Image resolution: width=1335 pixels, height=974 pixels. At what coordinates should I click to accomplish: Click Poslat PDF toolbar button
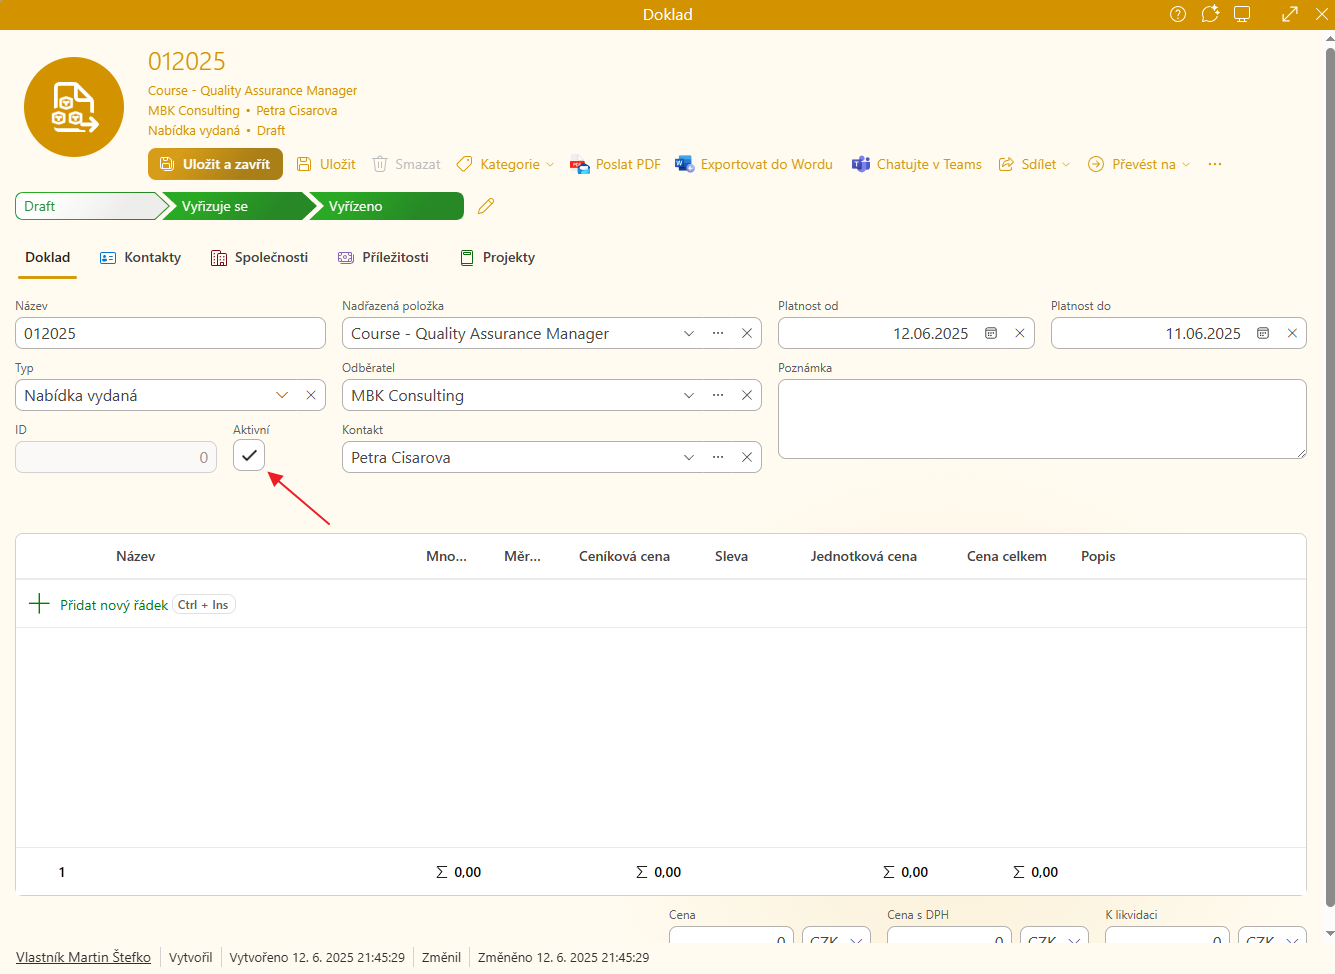[616, 164]
